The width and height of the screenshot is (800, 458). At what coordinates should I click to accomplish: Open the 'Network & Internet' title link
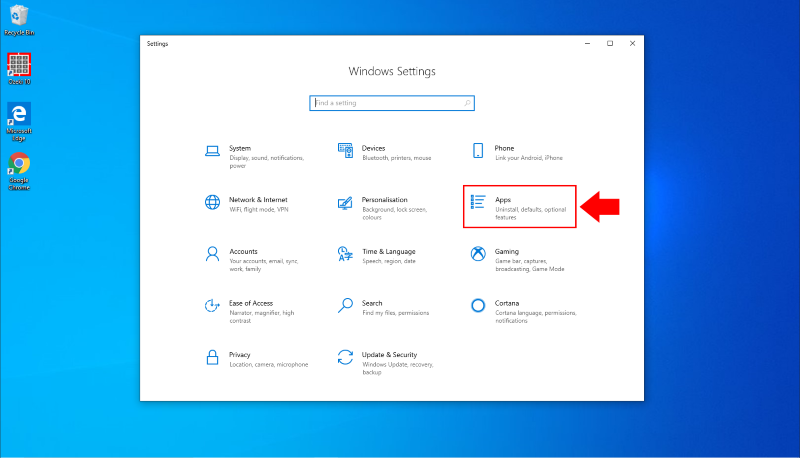coord(258,200)
